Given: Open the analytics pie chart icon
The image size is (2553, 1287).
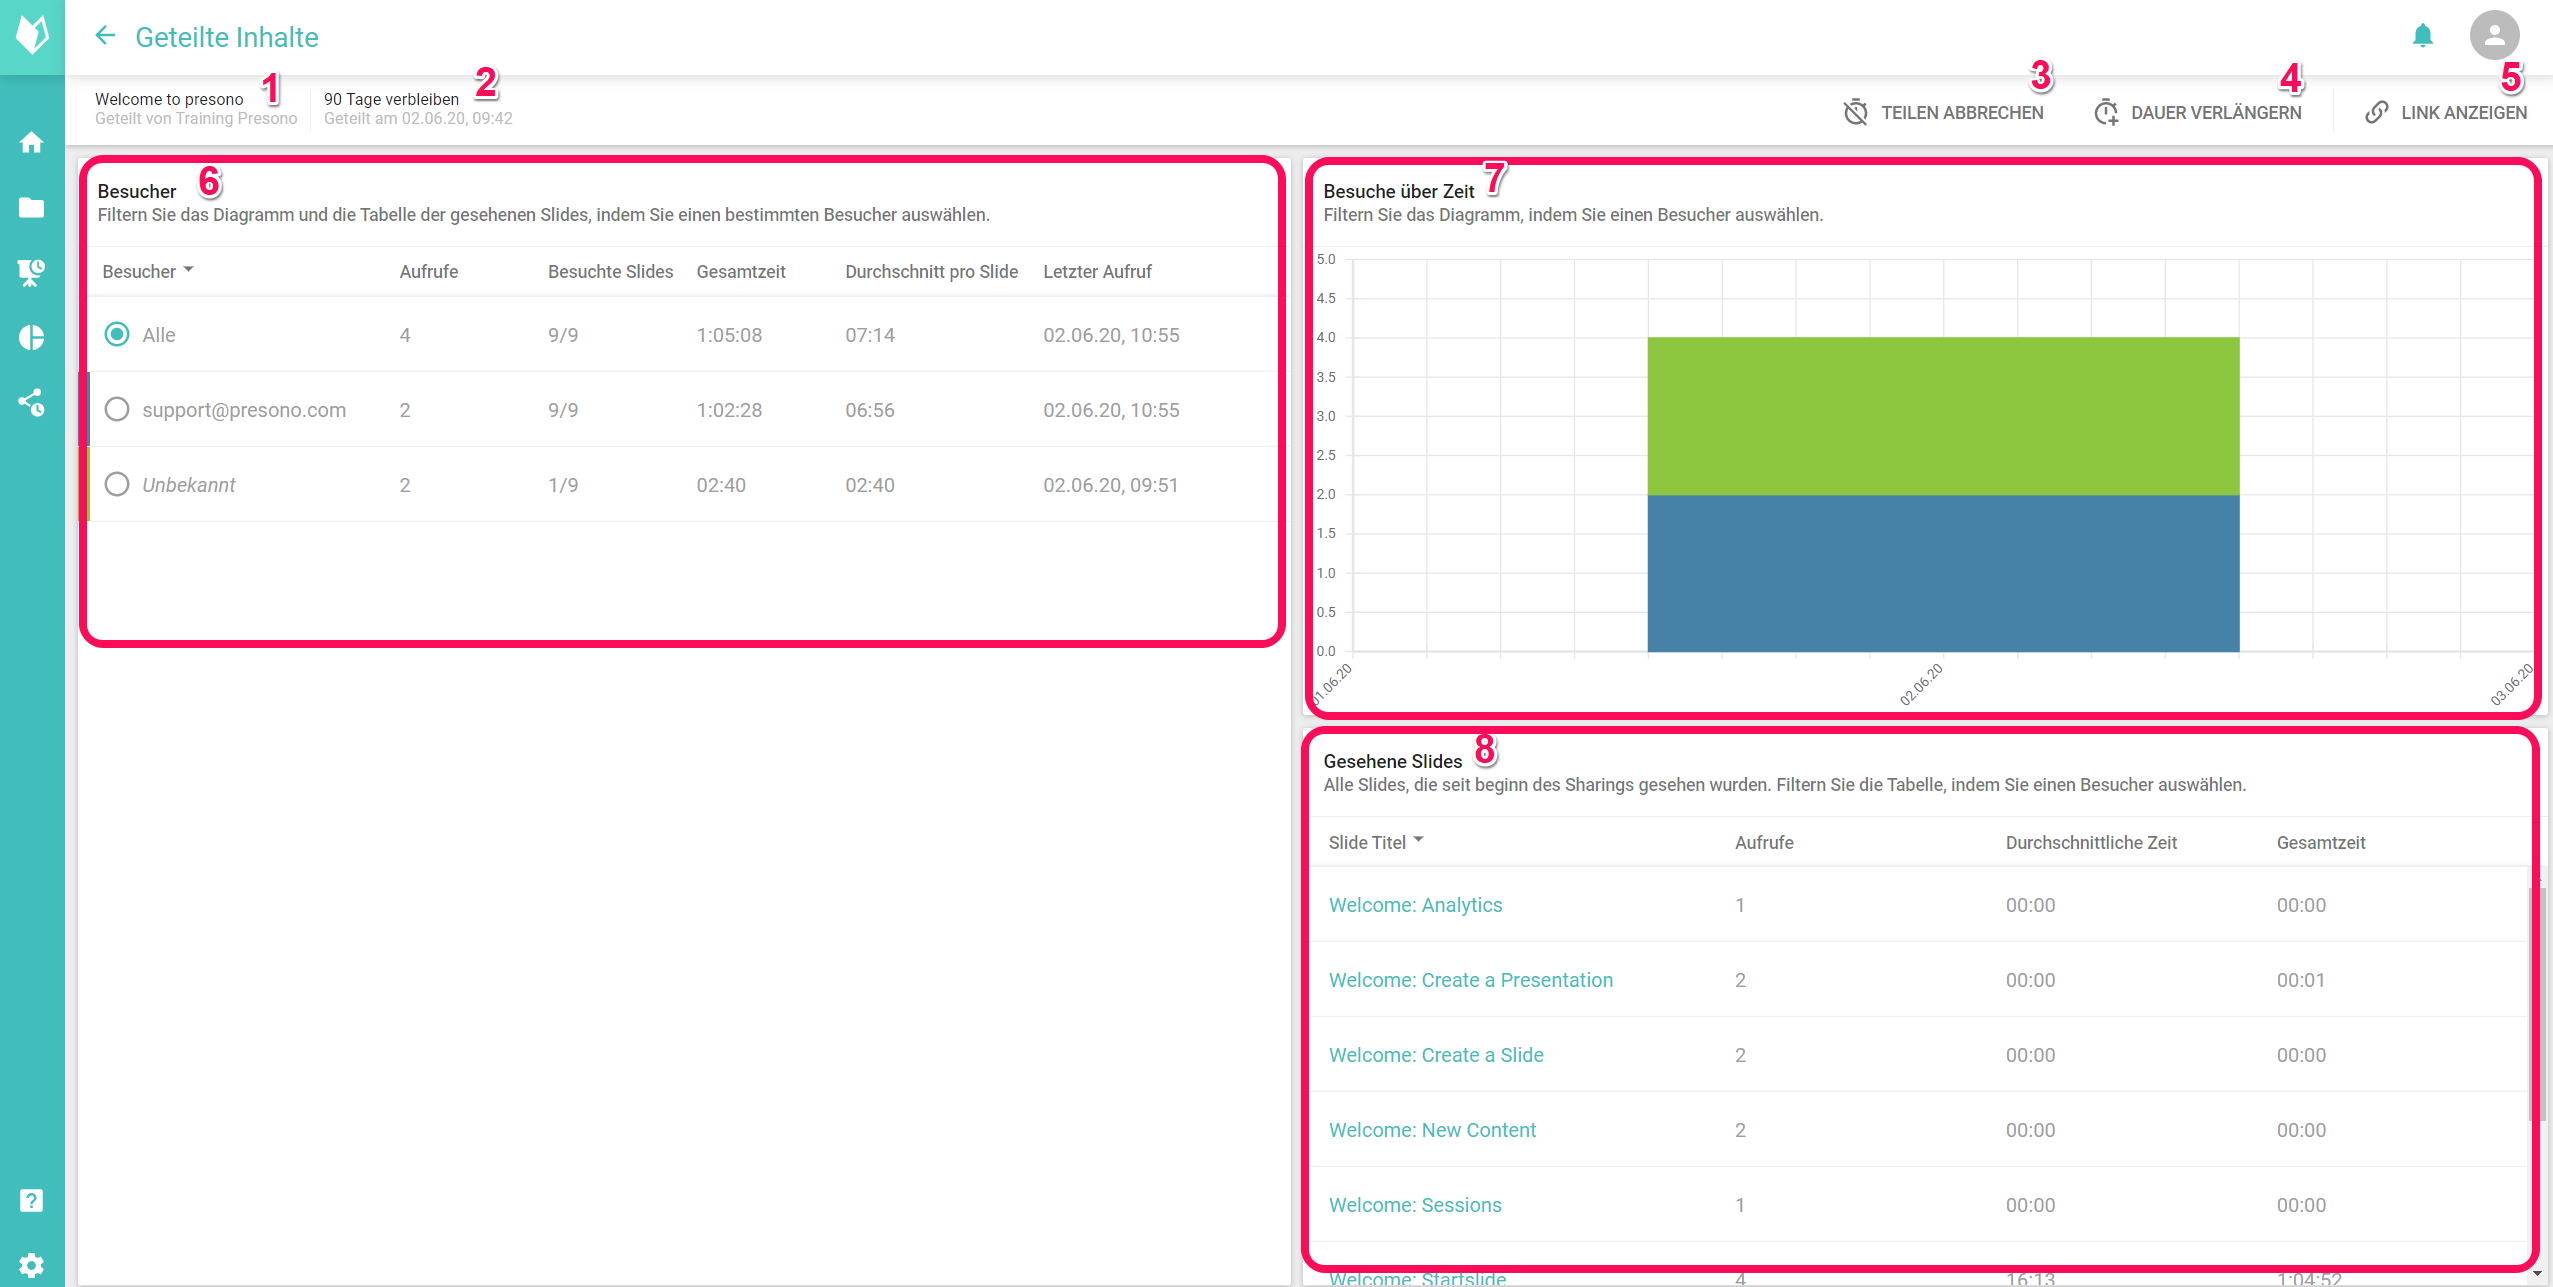Looking at the screenshot, I should click(32, 338).
